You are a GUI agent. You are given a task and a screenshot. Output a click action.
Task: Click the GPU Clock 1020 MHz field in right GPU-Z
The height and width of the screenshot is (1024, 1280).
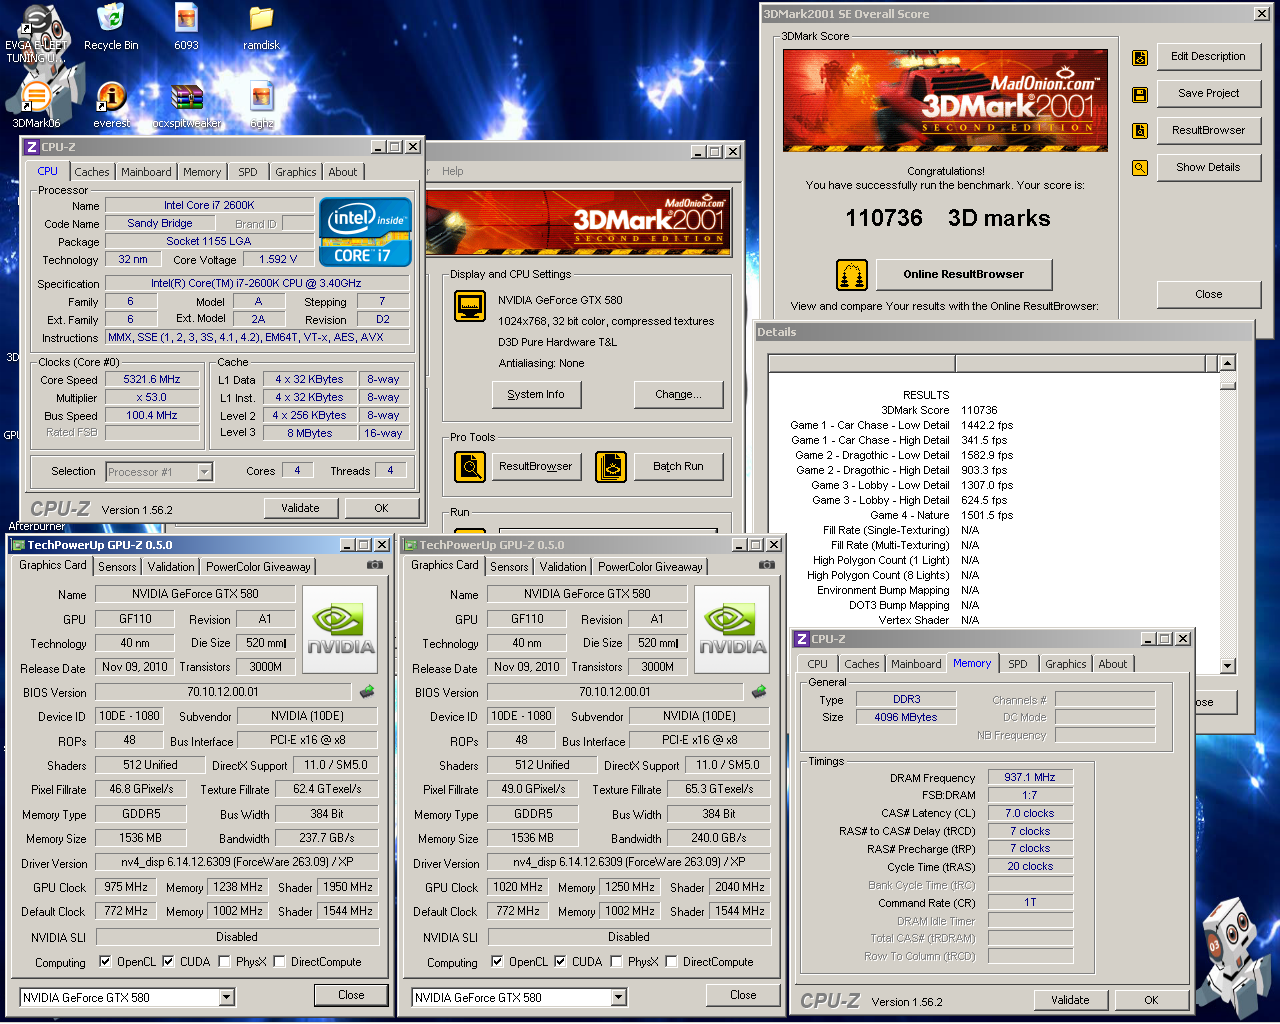point(517,886)
